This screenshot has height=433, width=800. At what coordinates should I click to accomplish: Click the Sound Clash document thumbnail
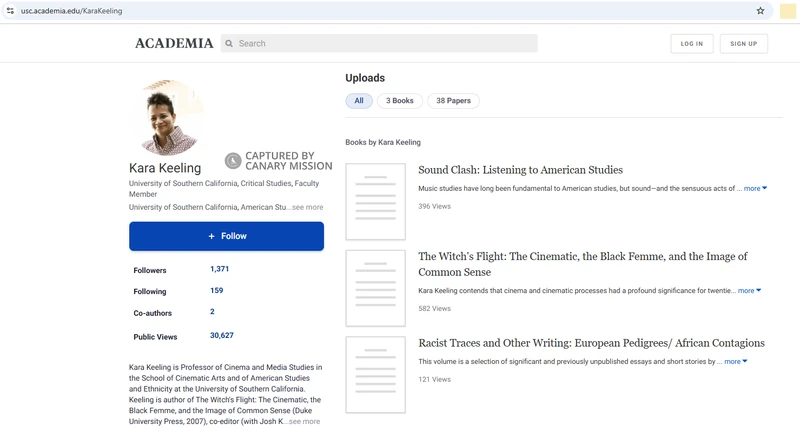pyautogui.click(x=376, y=201)
